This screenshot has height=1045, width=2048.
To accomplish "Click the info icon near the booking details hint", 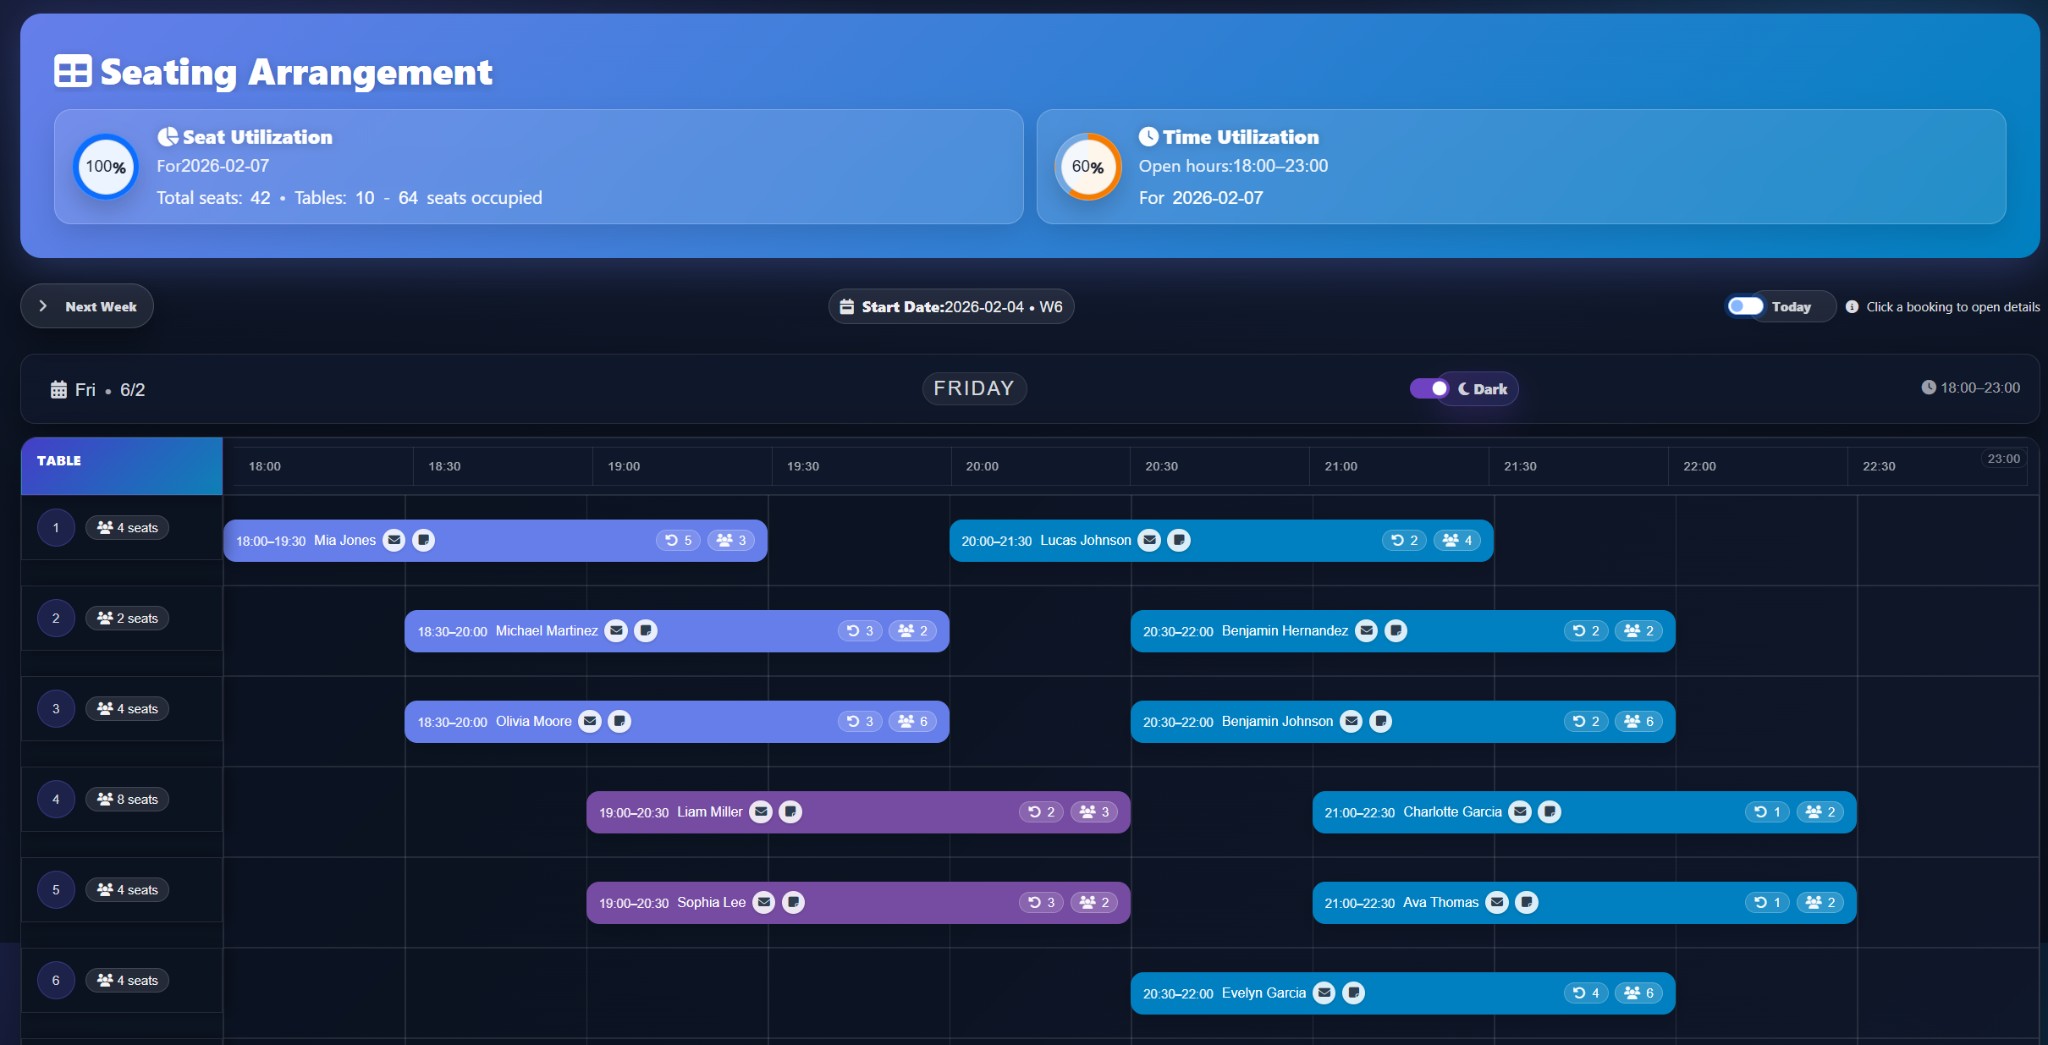I will (1854, 307).
